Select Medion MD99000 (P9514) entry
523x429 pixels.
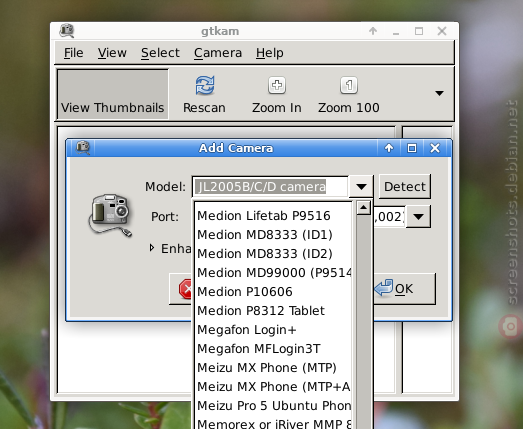pyautogui.click(x=273, y=273)
